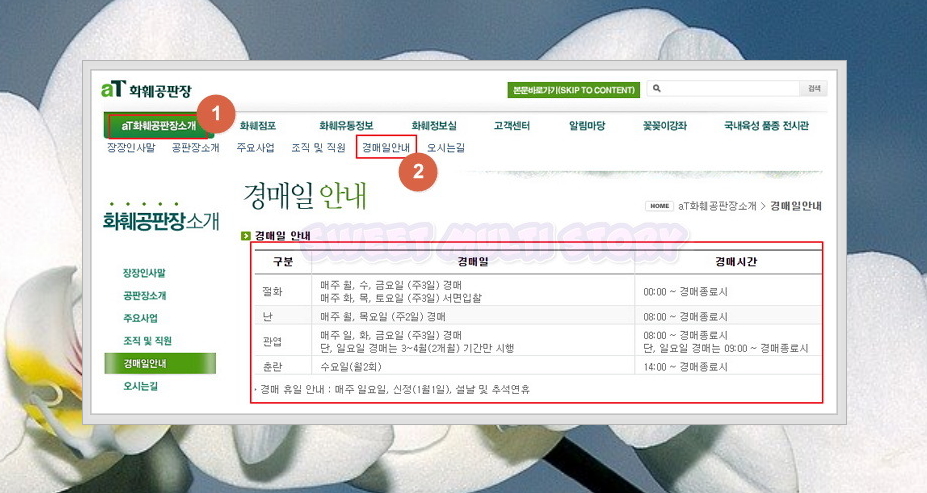Click the 검색 search button

[814, 89]
